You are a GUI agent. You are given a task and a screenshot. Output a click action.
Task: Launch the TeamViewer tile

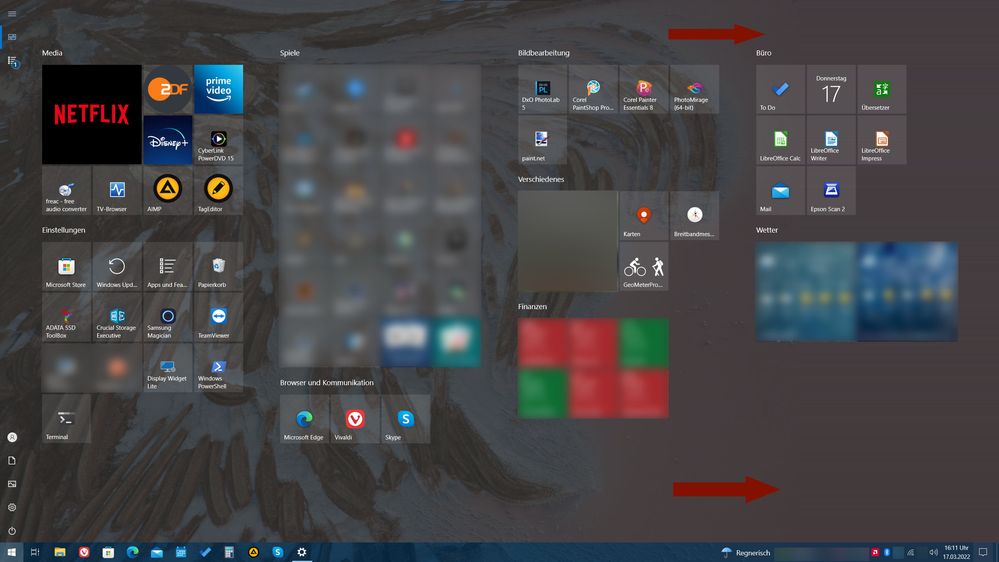[x=219, y=317]
